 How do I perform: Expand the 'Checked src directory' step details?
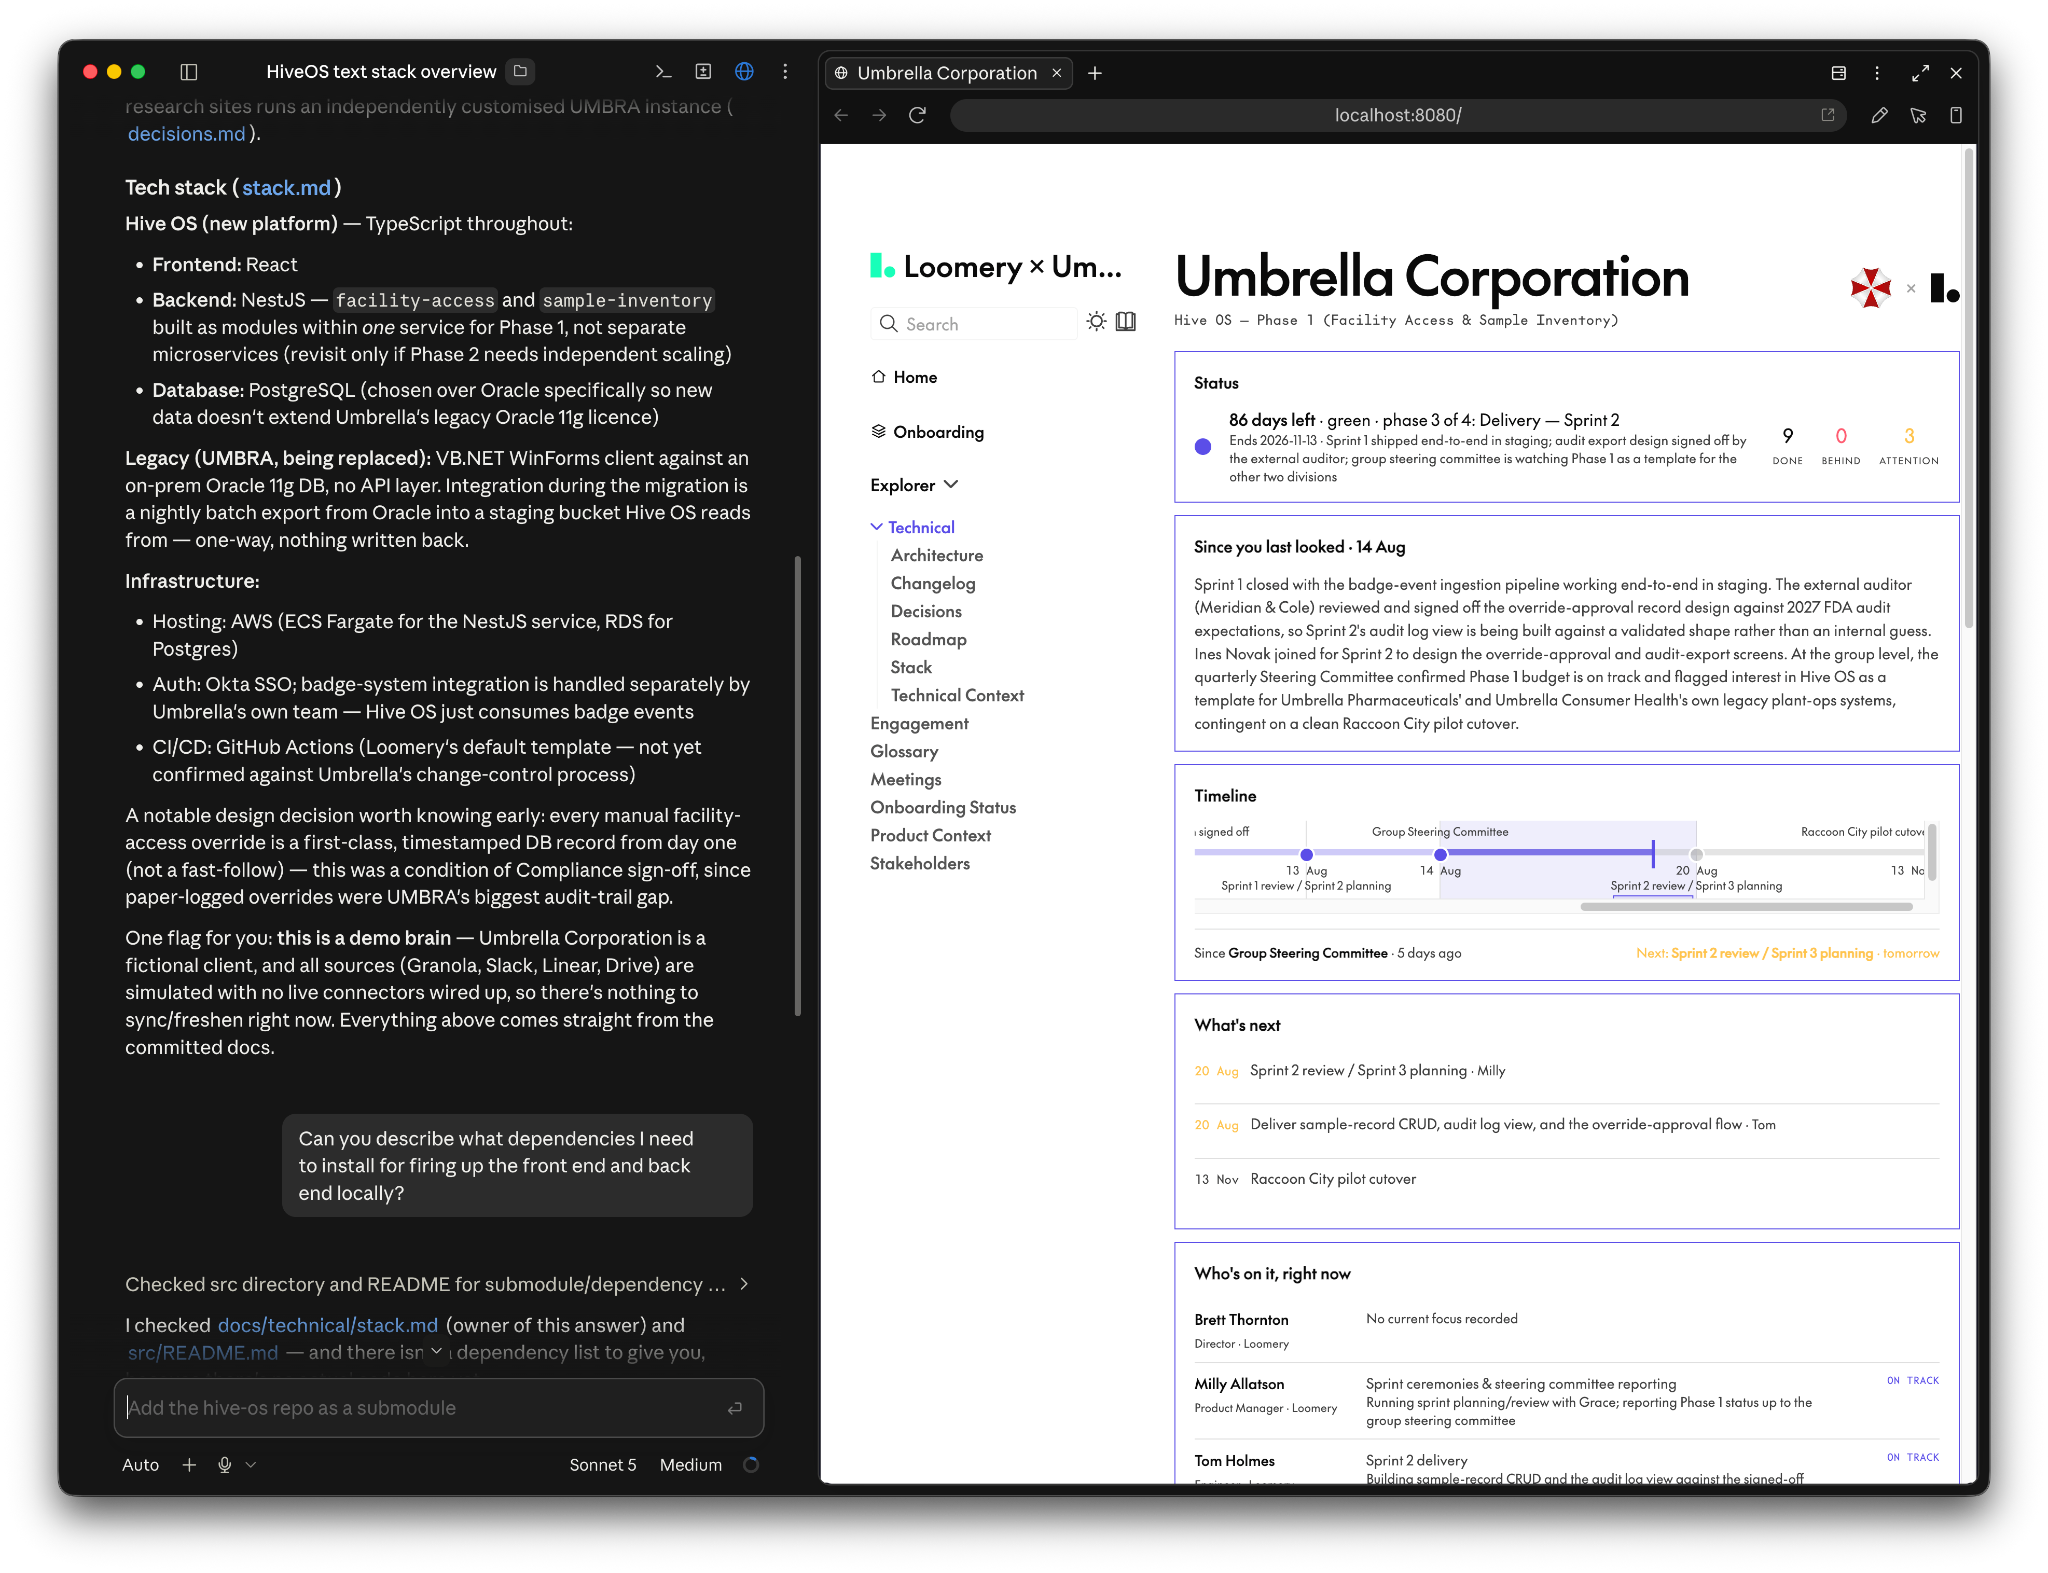tap(437, 1284)
